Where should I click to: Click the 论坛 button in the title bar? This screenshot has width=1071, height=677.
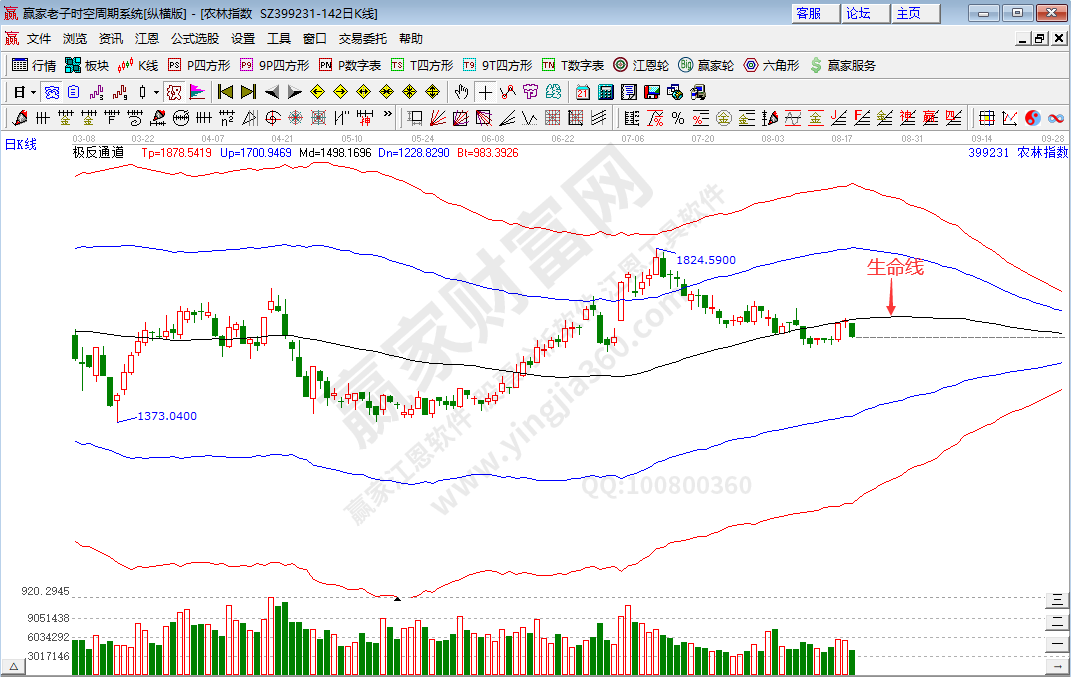[858, 13]
